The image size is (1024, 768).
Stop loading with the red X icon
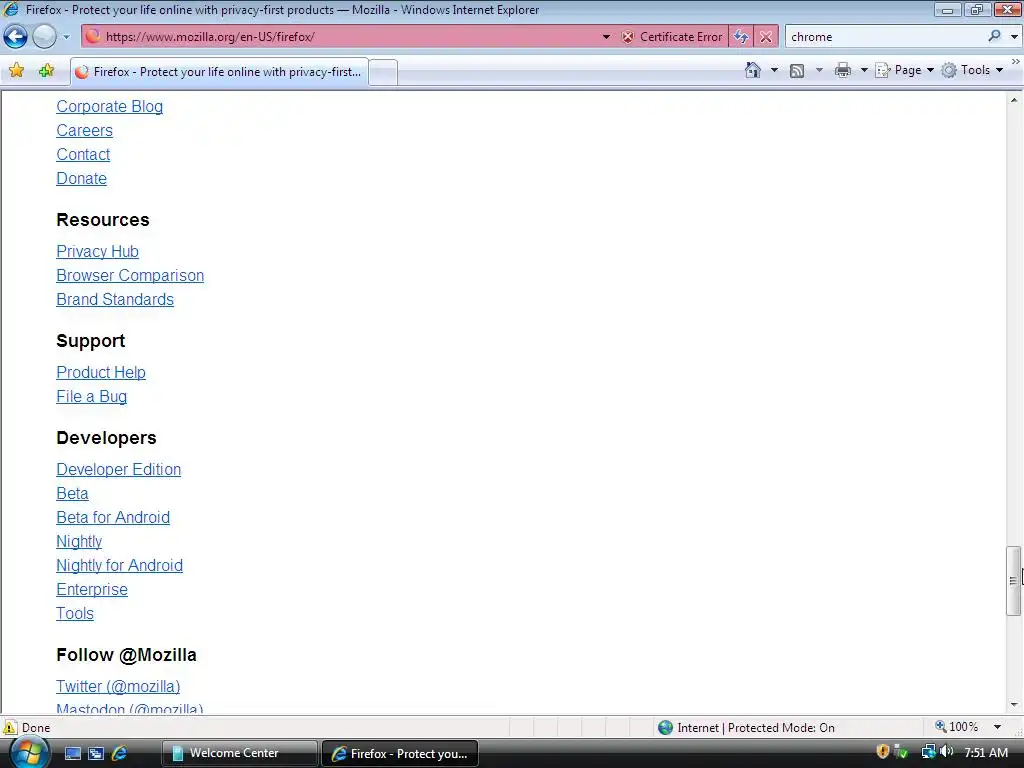pyautogui.click(x=766, y=37)
